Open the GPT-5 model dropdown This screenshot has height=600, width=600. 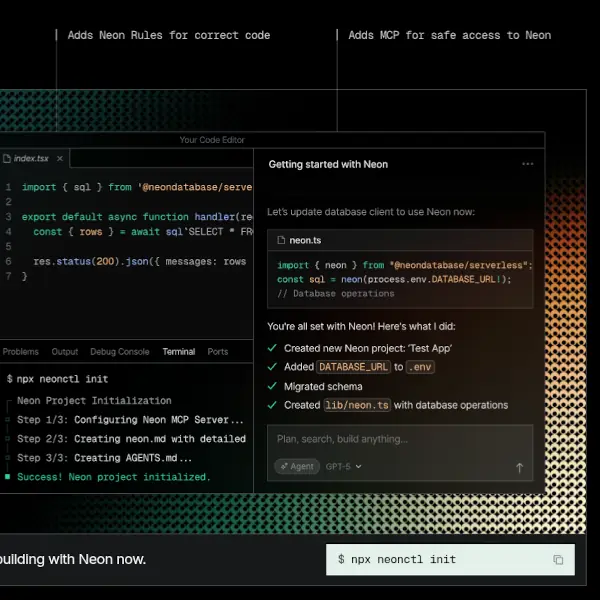343,466
